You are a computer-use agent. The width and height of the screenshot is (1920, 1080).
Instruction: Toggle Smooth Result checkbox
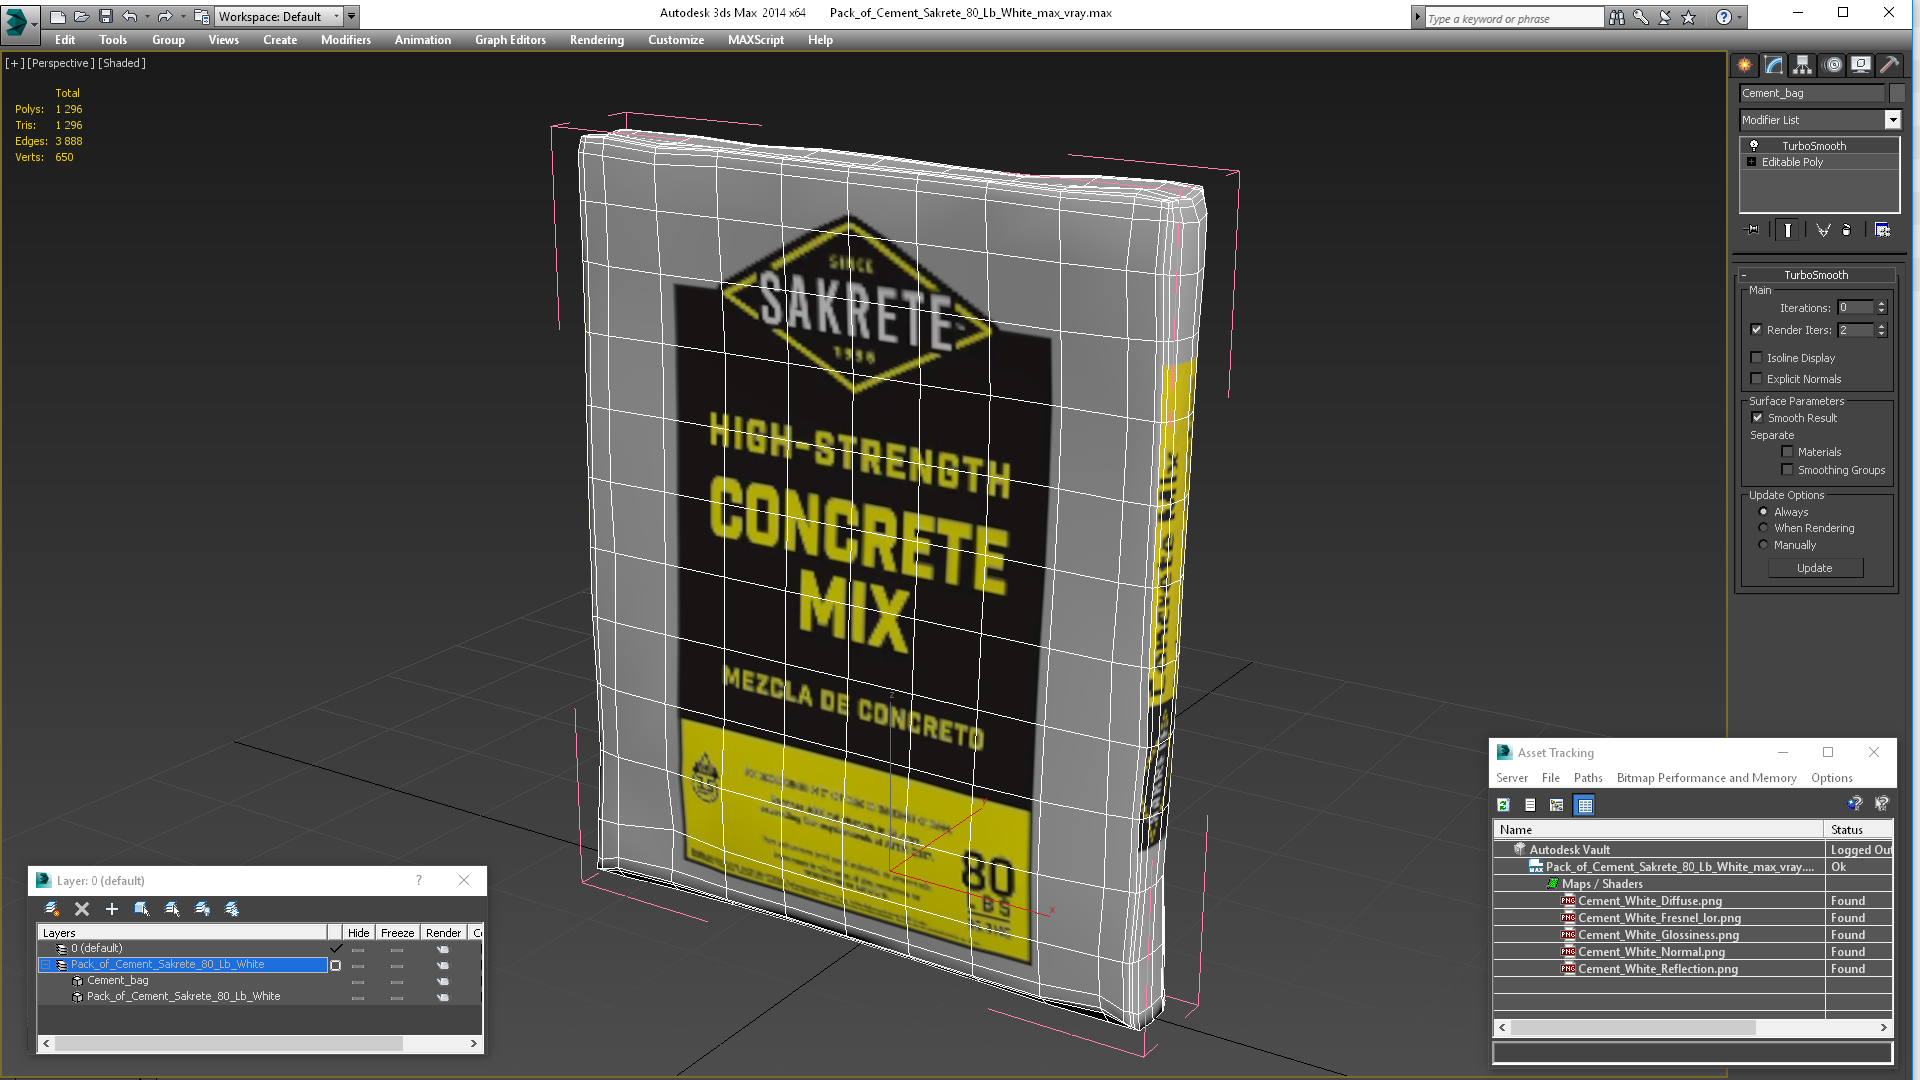(x=1757, y=418)
